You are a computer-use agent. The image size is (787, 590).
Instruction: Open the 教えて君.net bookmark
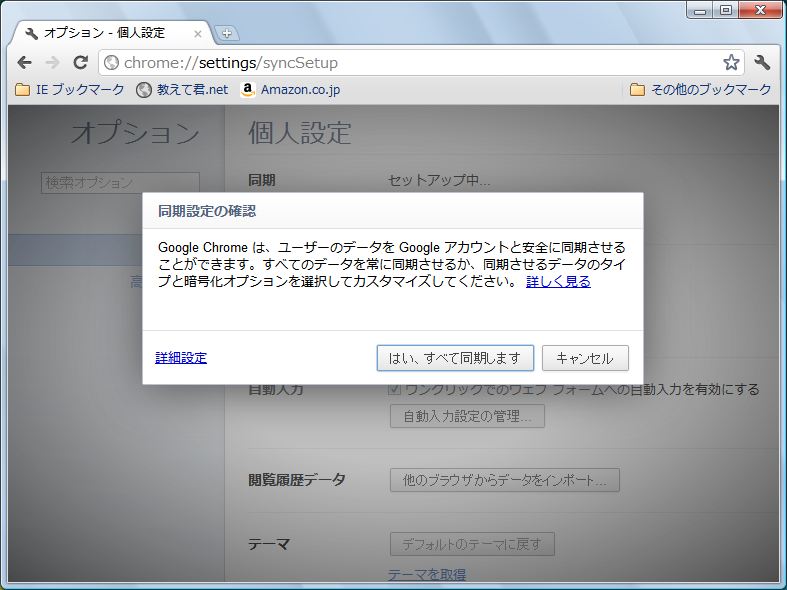[182, 90]
